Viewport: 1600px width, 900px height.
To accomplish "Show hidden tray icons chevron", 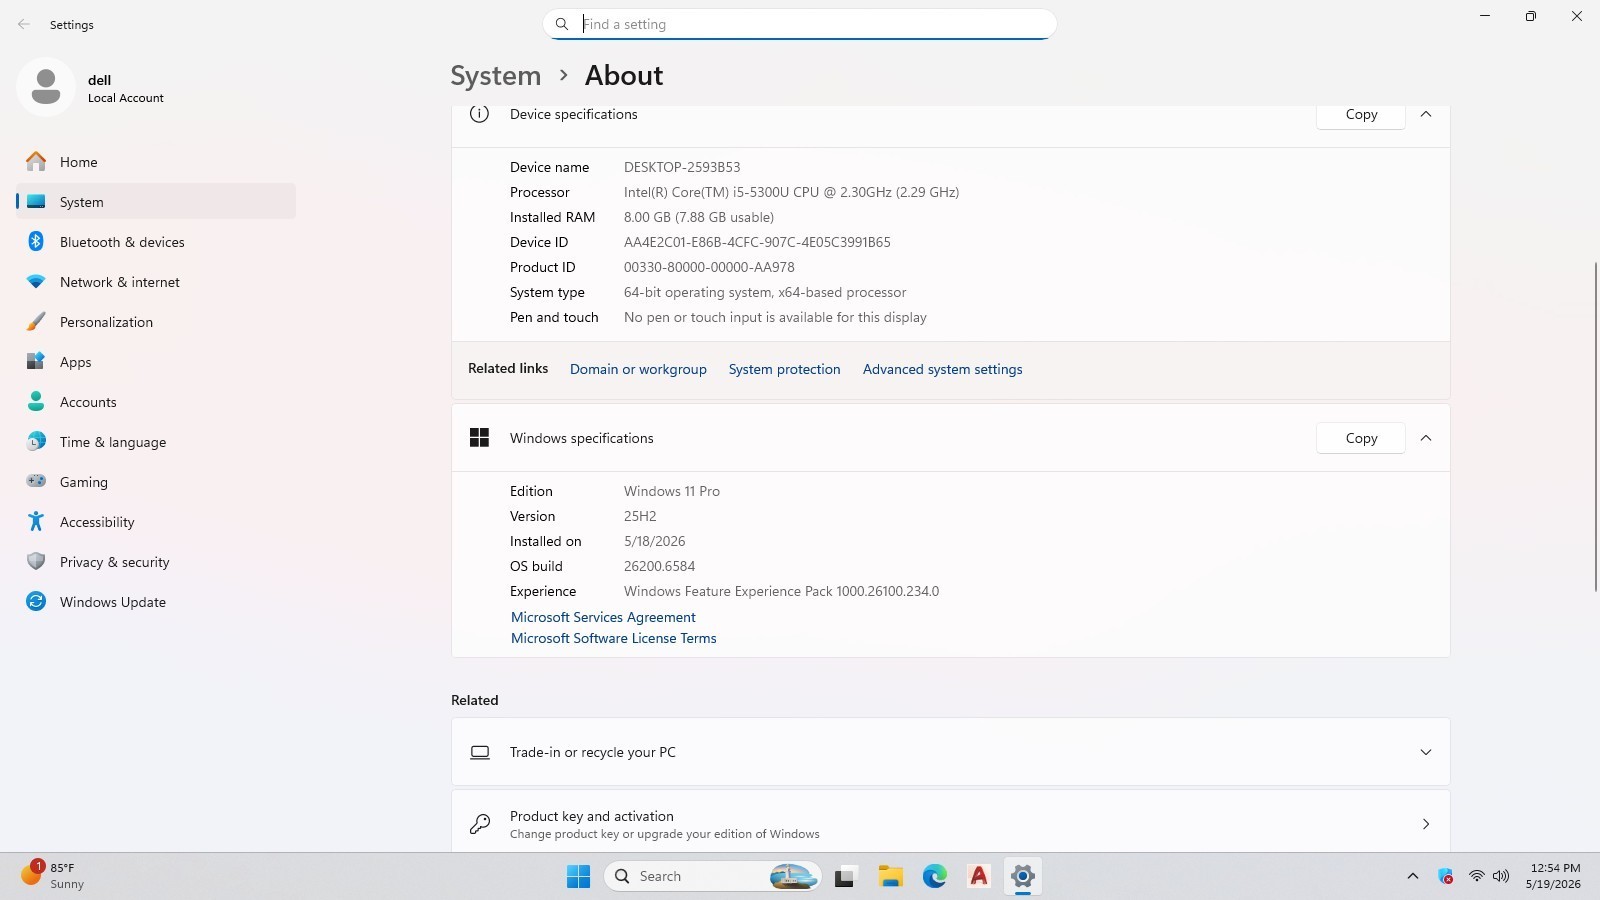I will [1413, 876].
